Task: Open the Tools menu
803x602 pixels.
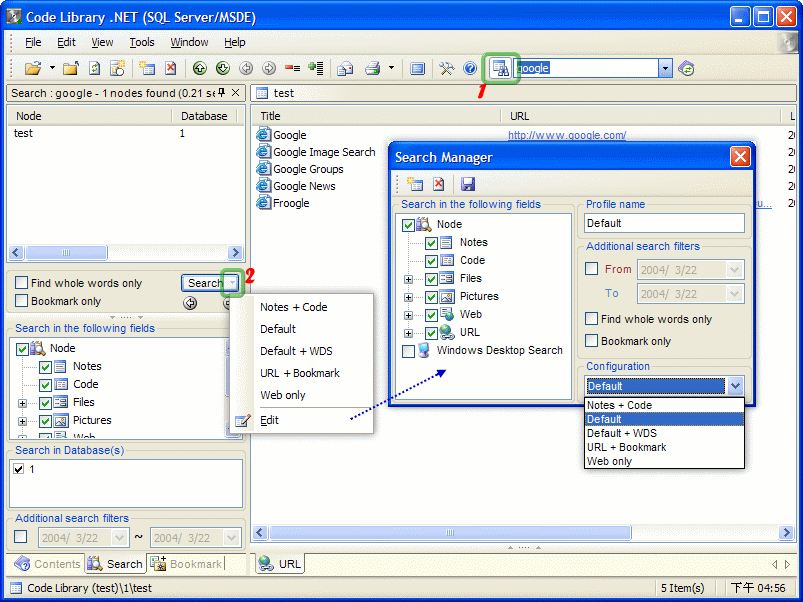Action: pyautogui.click(x=142, y=42)
